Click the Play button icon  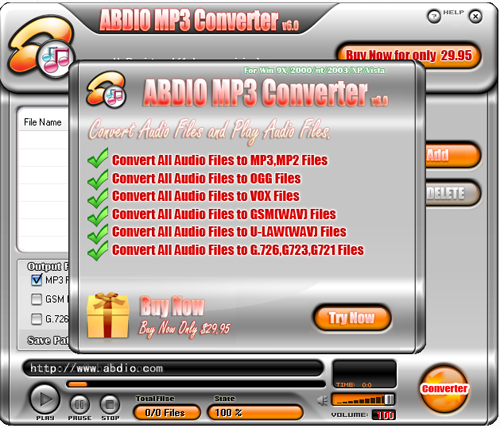tap(45, 399)
